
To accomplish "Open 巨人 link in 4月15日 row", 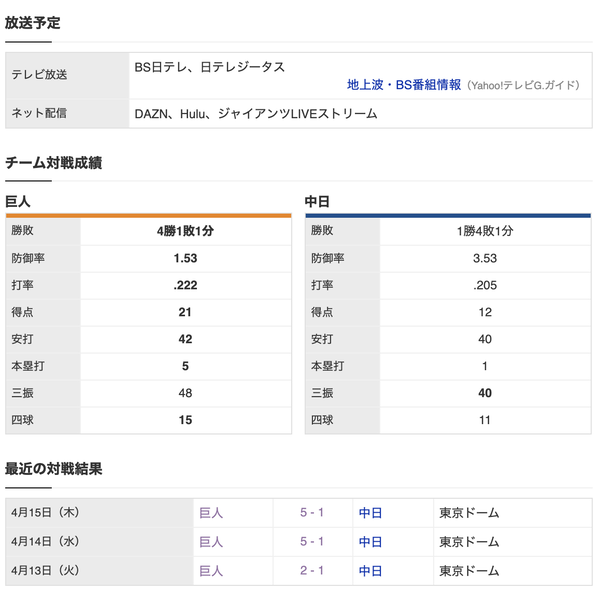I will click(211, 513).
